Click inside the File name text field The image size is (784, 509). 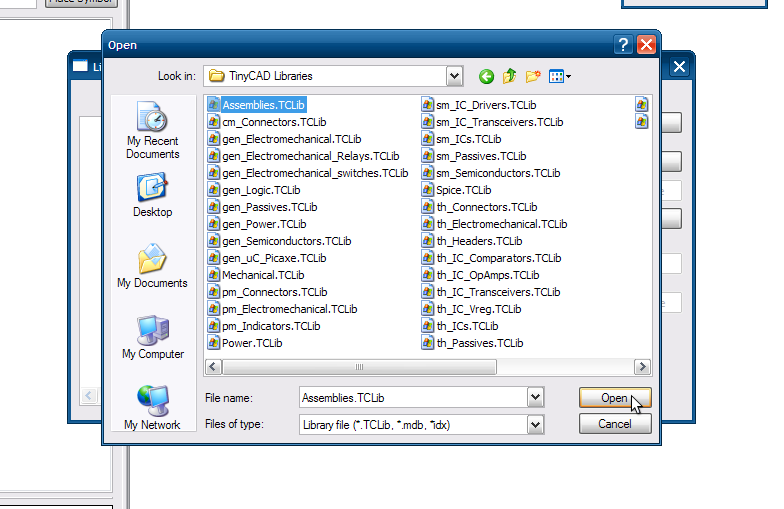tap(412, 397)
